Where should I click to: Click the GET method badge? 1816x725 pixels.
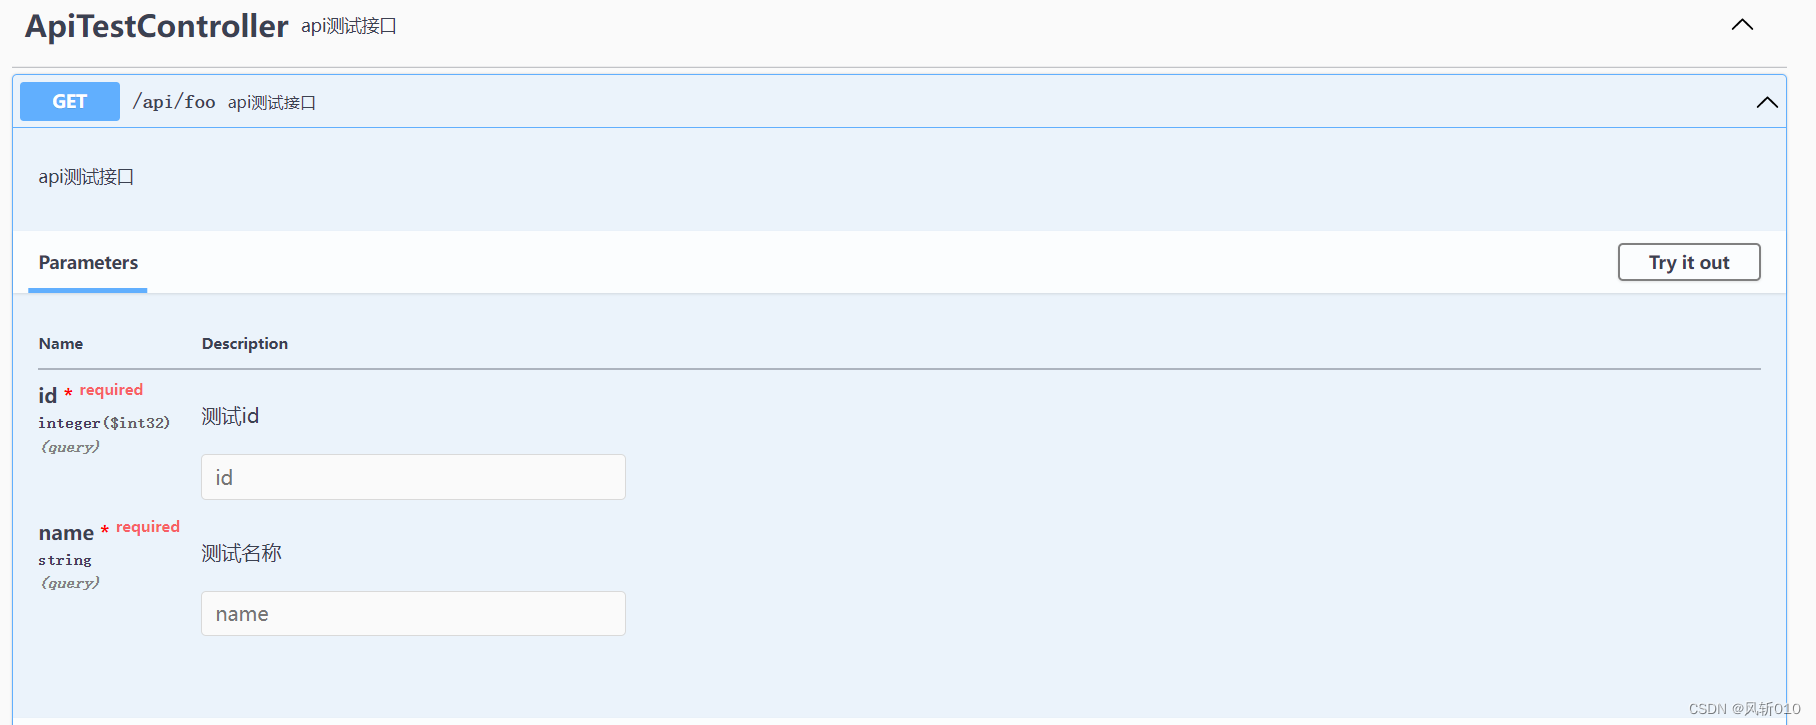pos(68,101)
